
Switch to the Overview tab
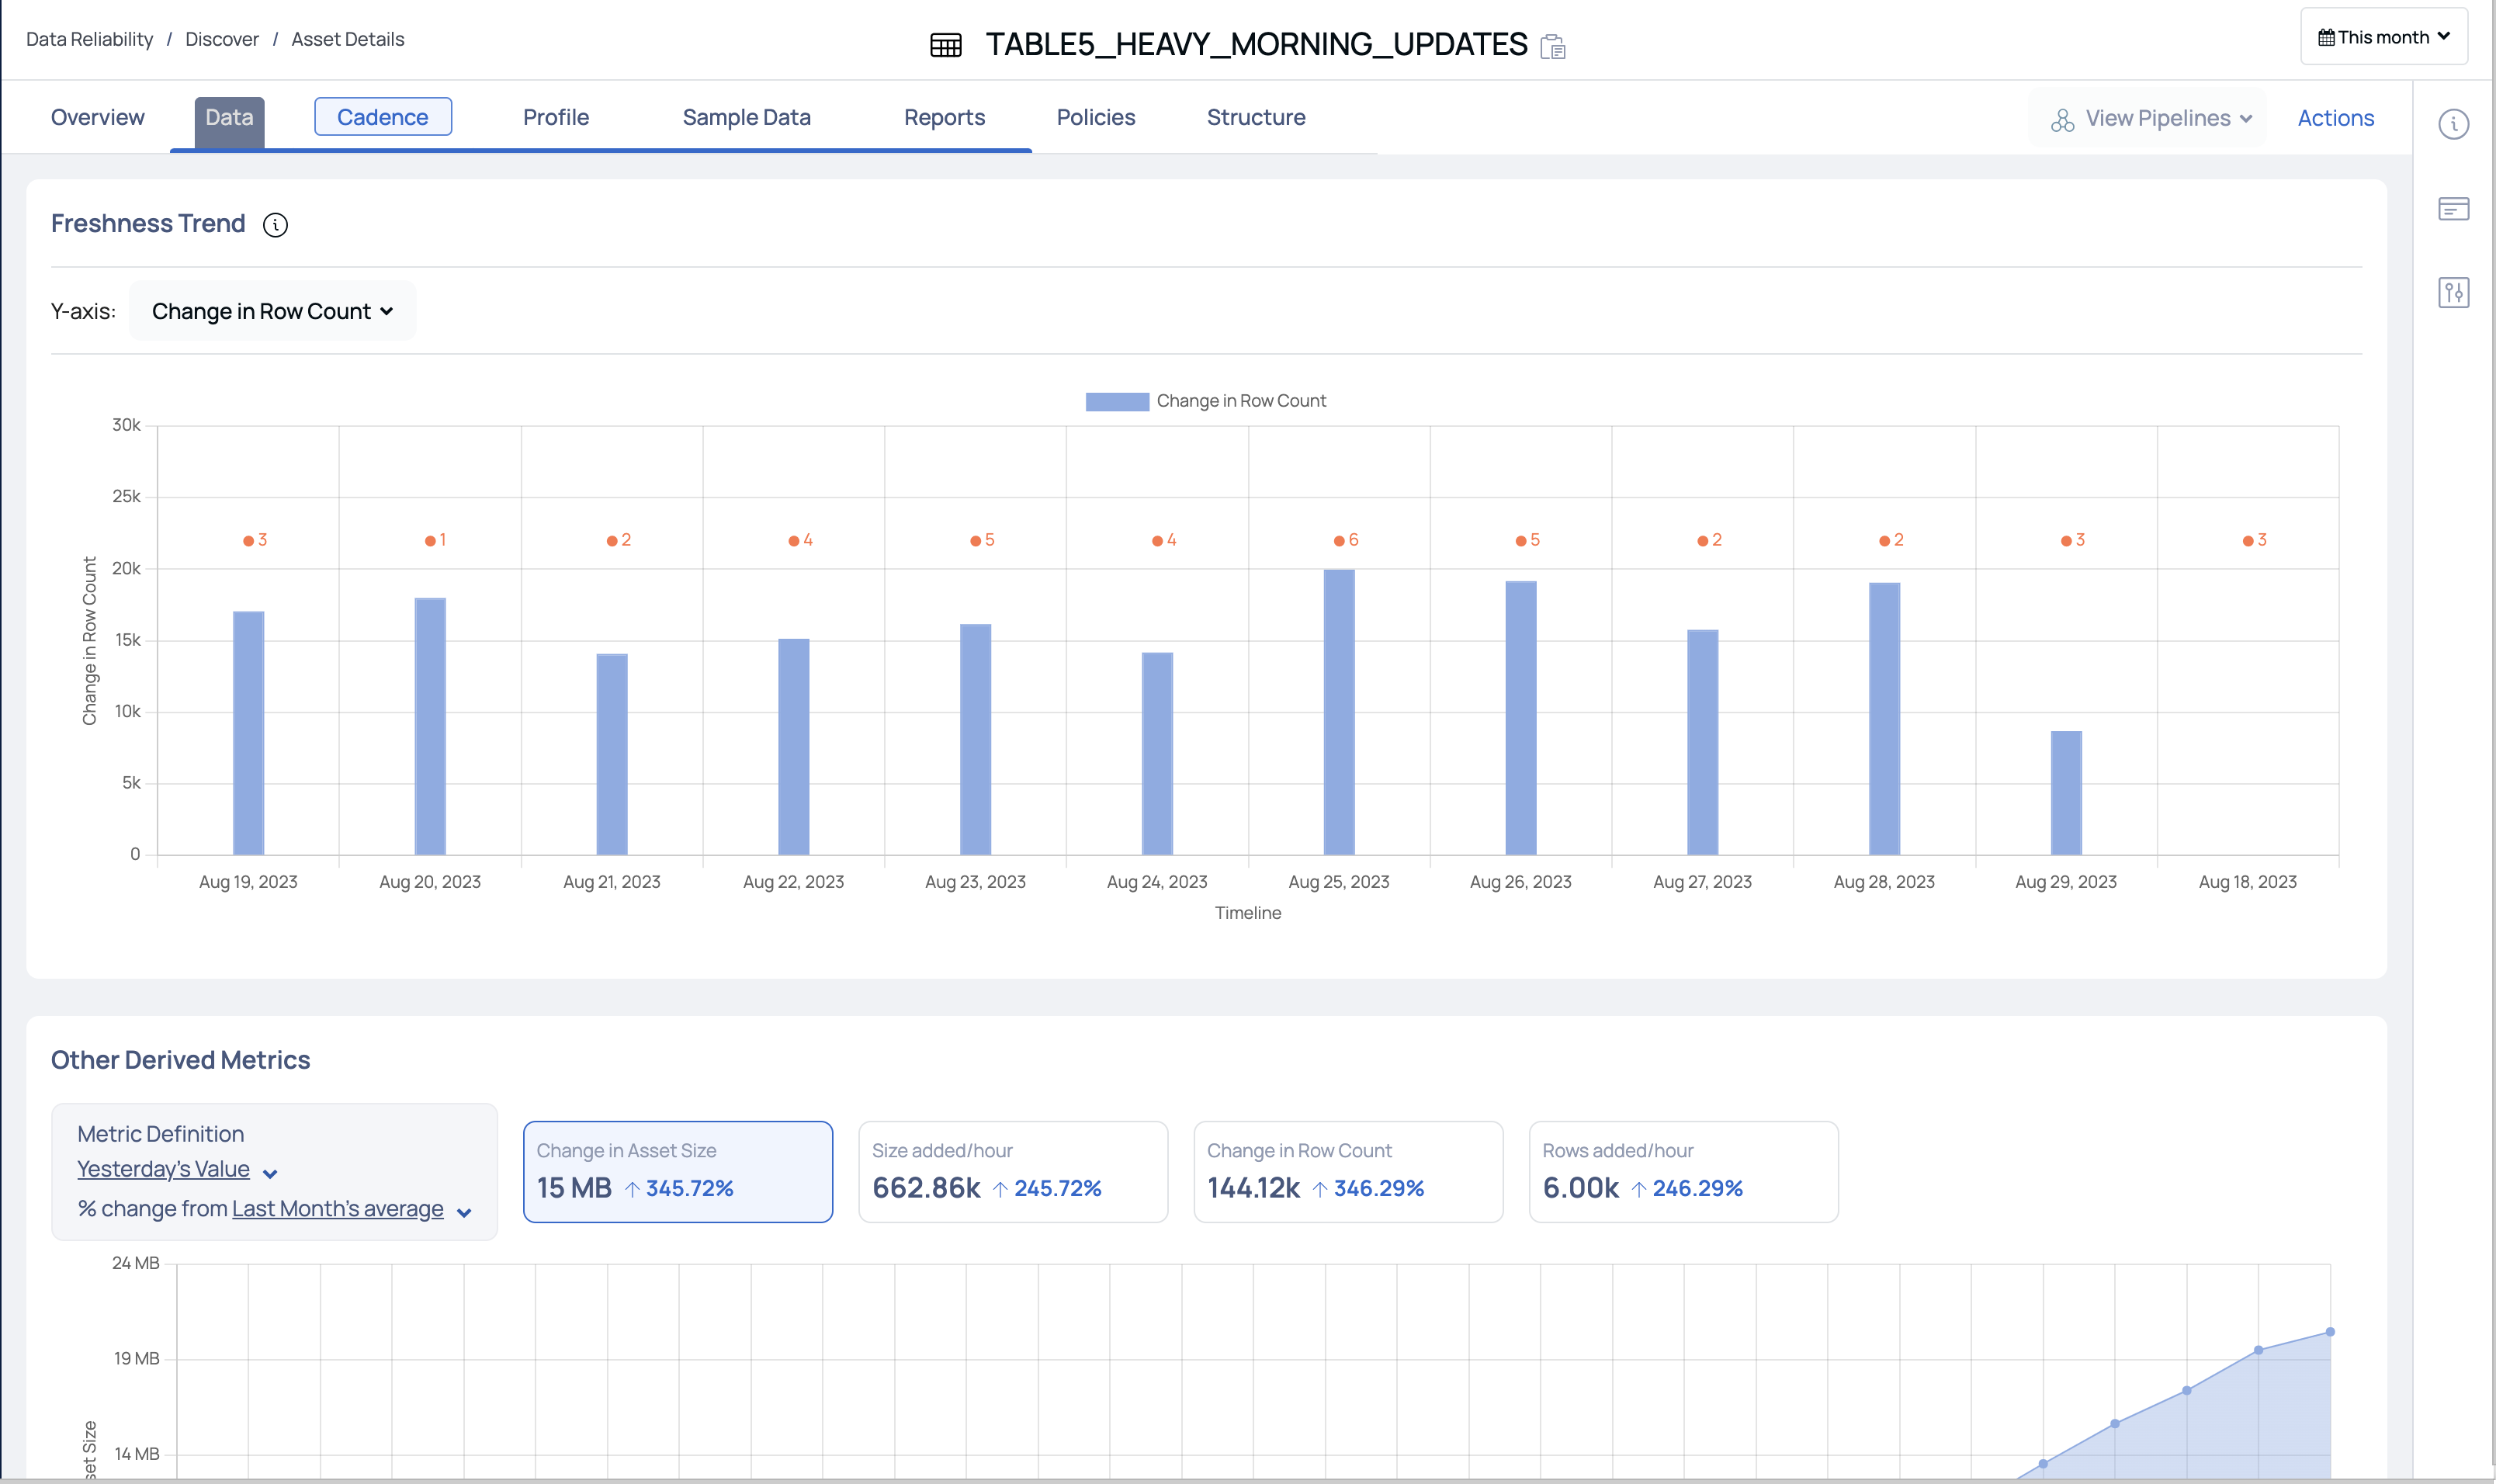click(x=98, y=118)
